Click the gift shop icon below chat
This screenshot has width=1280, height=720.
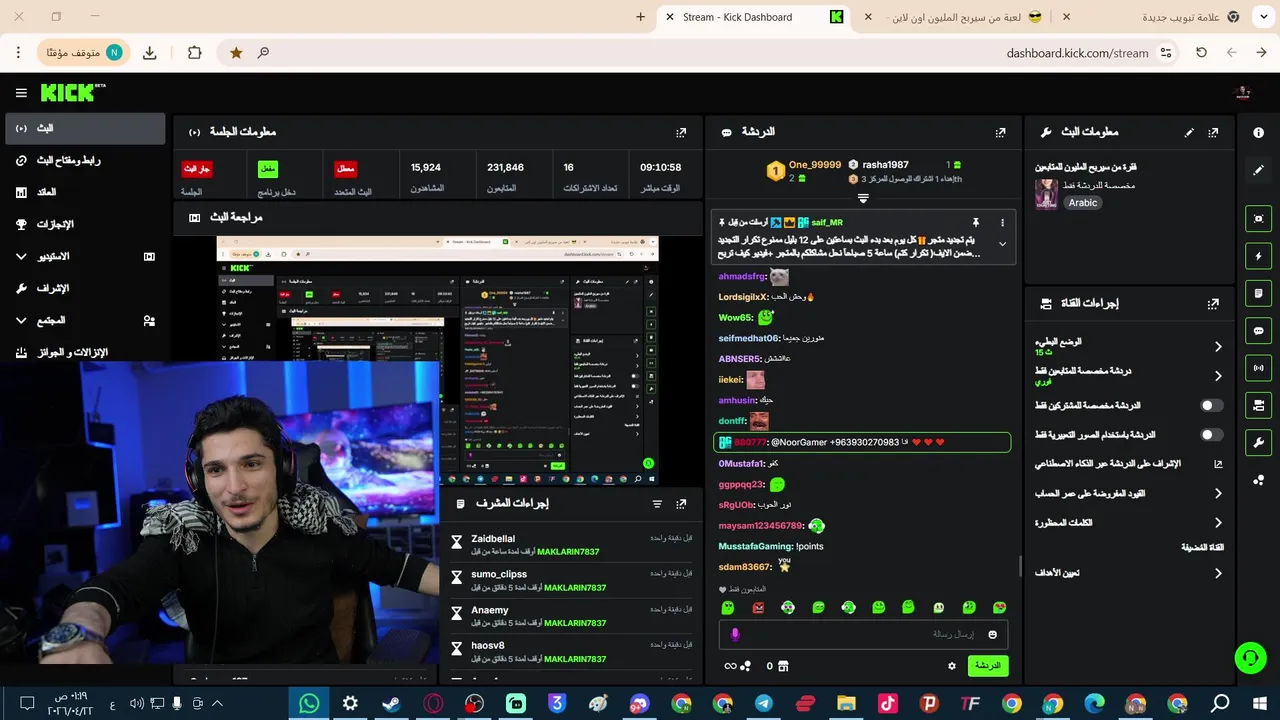[x=783, y=666]
